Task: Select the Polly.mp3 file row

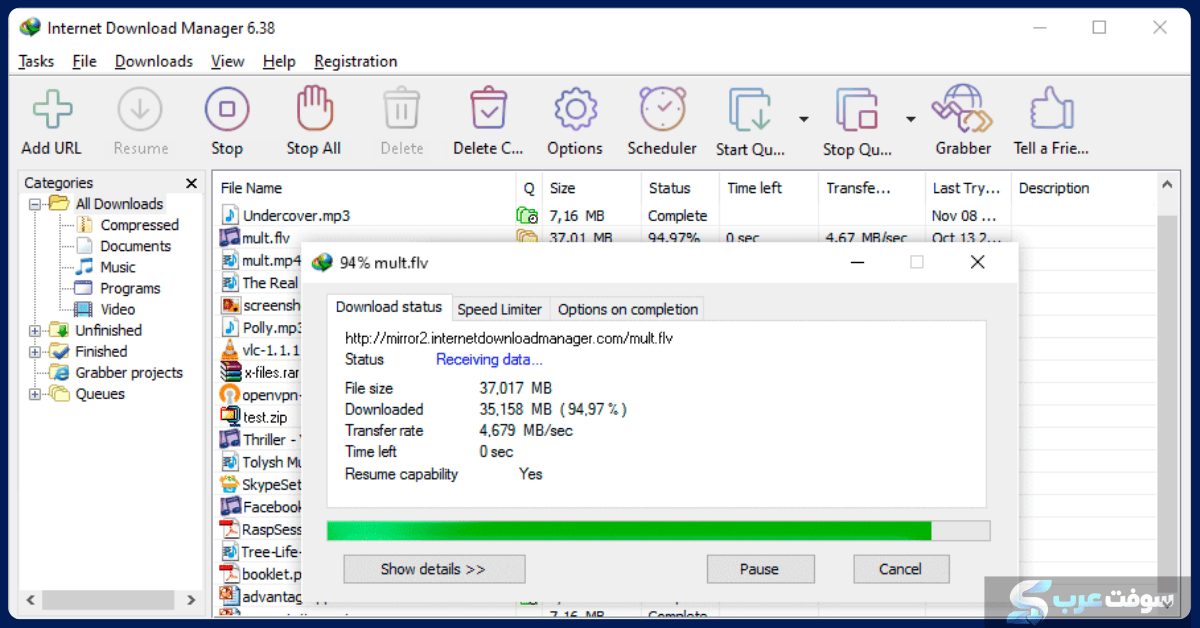Action: pos(262,328)
